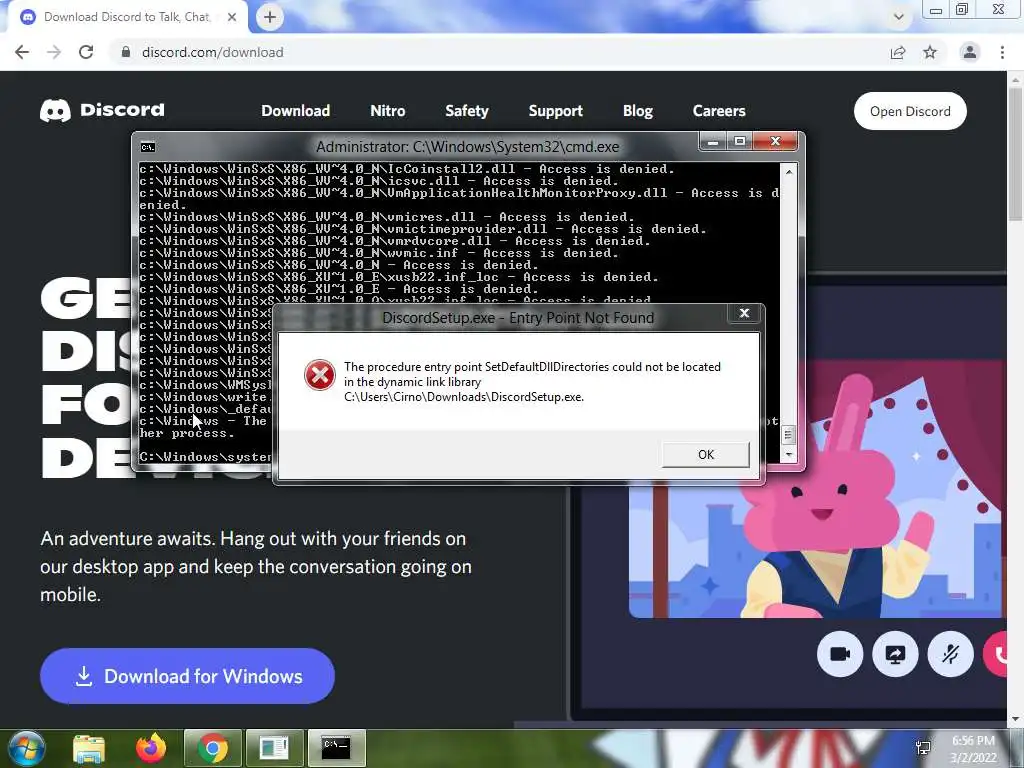
Task: Click the xusb22.inf_loc Access is denied line
Action: [398, 277]
